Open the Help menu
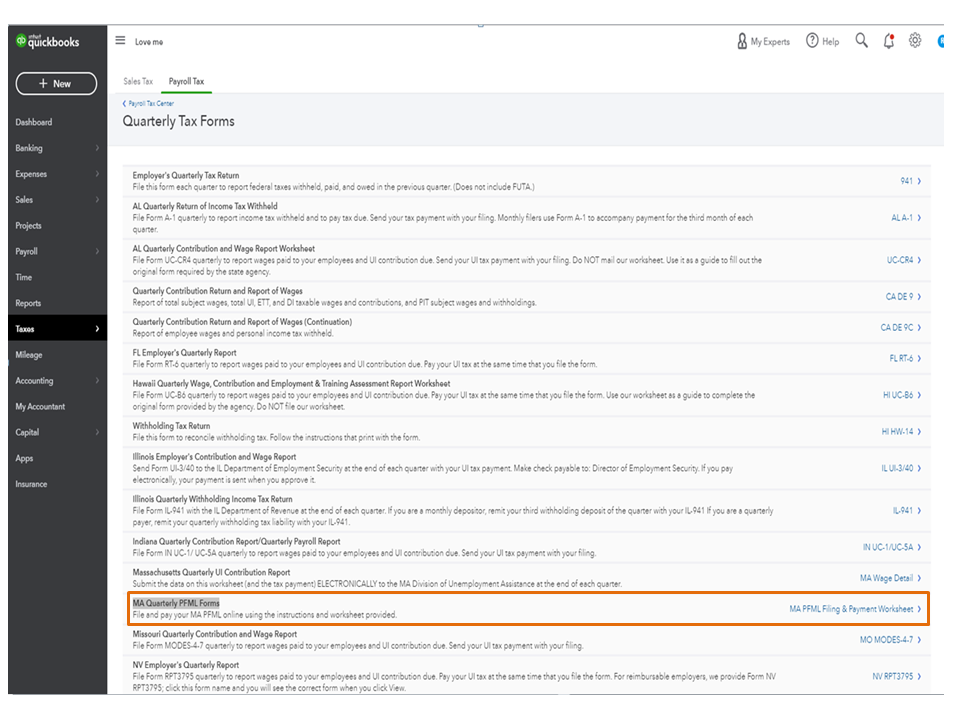Image resolution: width=960 pixels, height=720 pixels. [x=823, y=41]
